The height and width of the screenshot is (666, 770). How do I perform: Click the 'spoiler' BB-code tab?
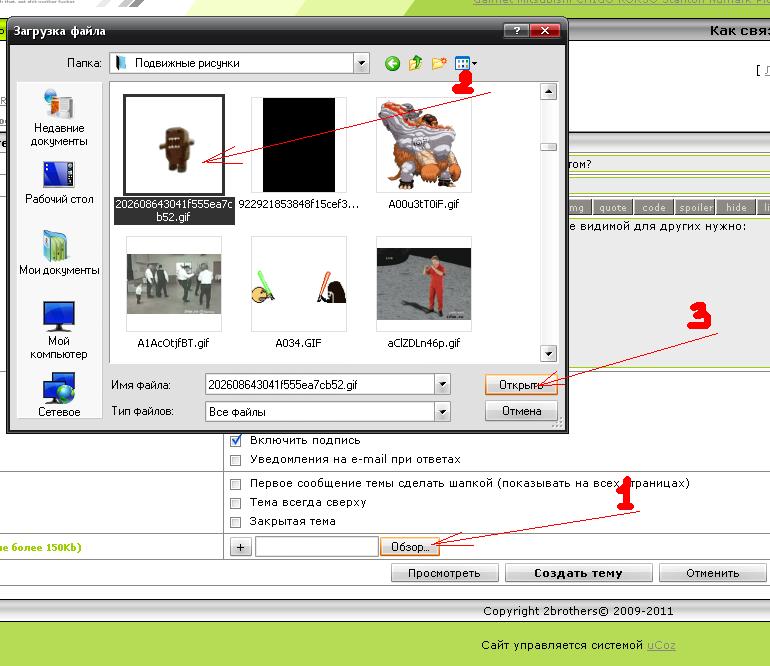pyautogui.click(x=696, y=208)
